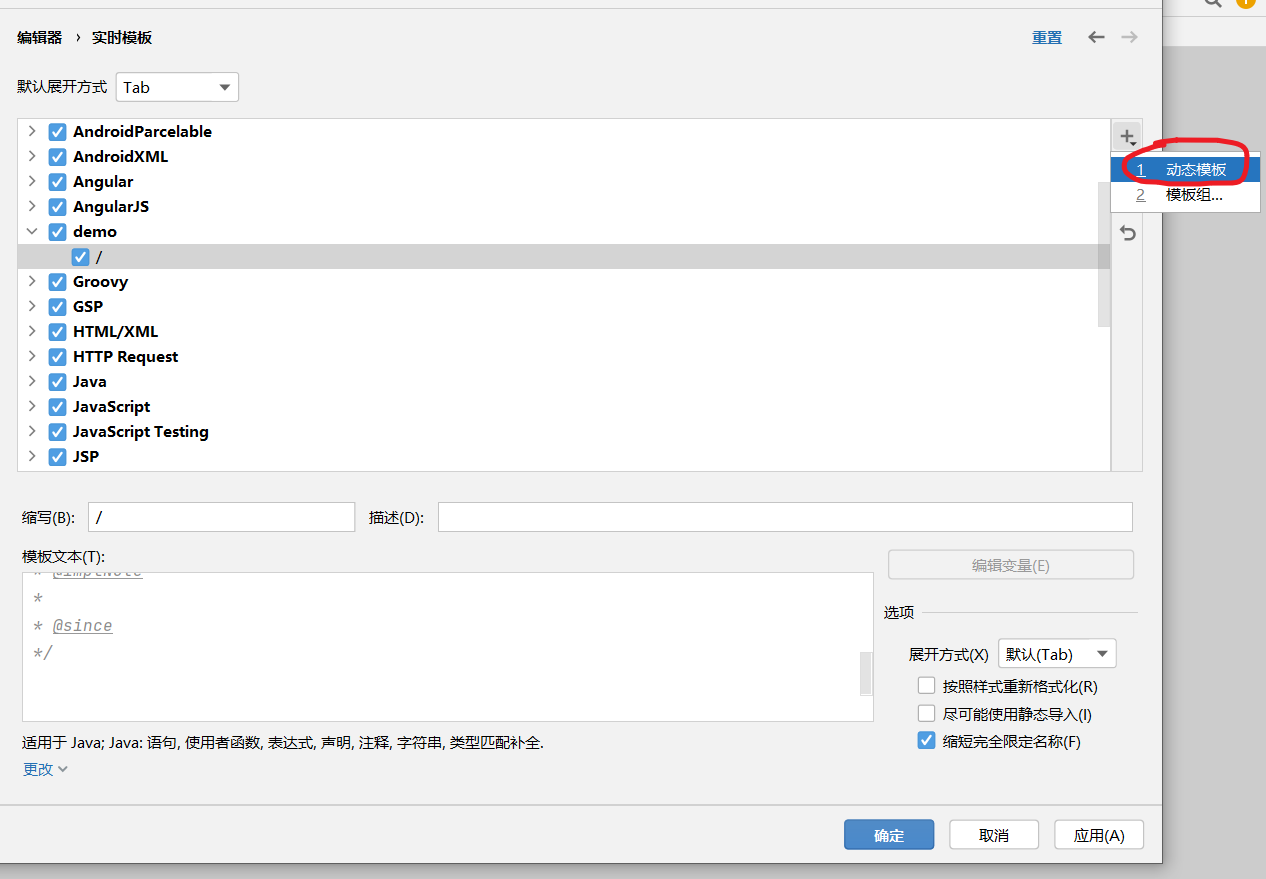Image resolution: width=1266 pixels, height=879 pixels.
Task: Click the template text editor scrollbar
Action: click(x=866, y=673)
